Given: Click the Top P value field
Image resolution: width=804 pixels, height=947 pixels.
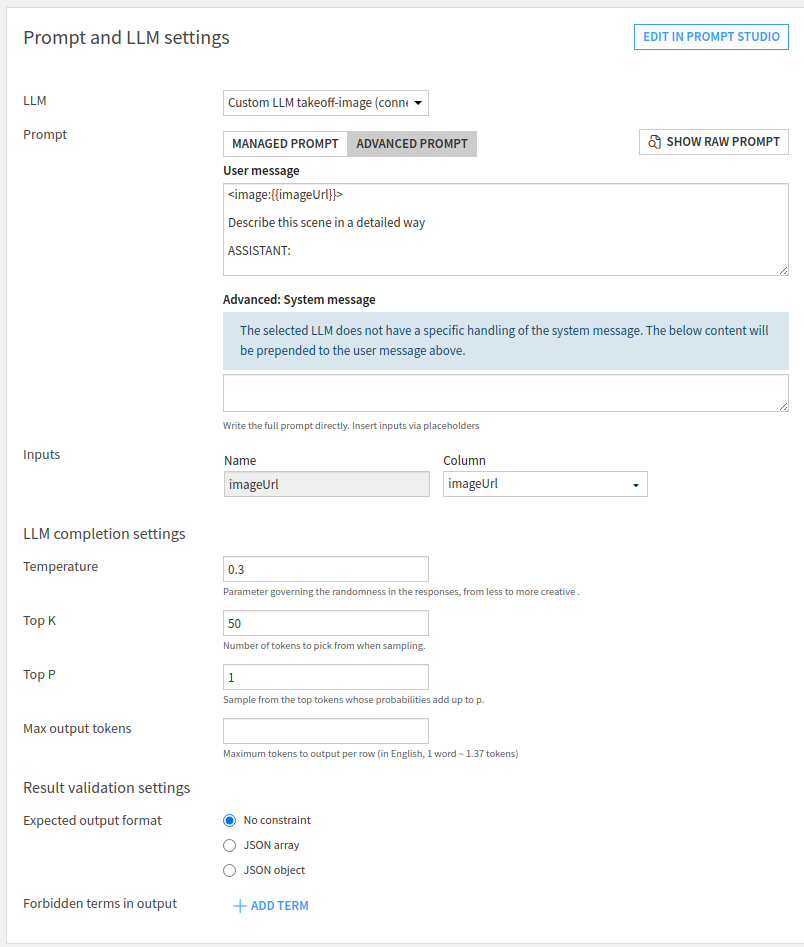Looking at the screenshot, I should [326, 677].
